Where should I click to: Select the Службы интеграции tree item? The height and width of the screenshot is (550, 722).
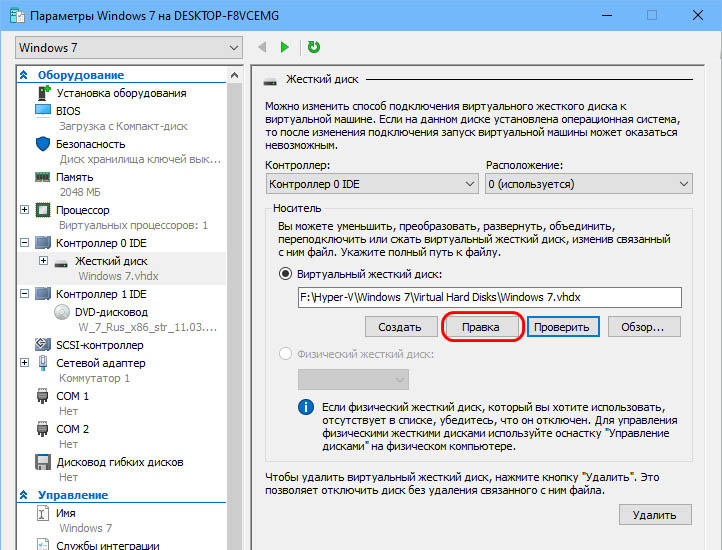[x=108, y=545]
